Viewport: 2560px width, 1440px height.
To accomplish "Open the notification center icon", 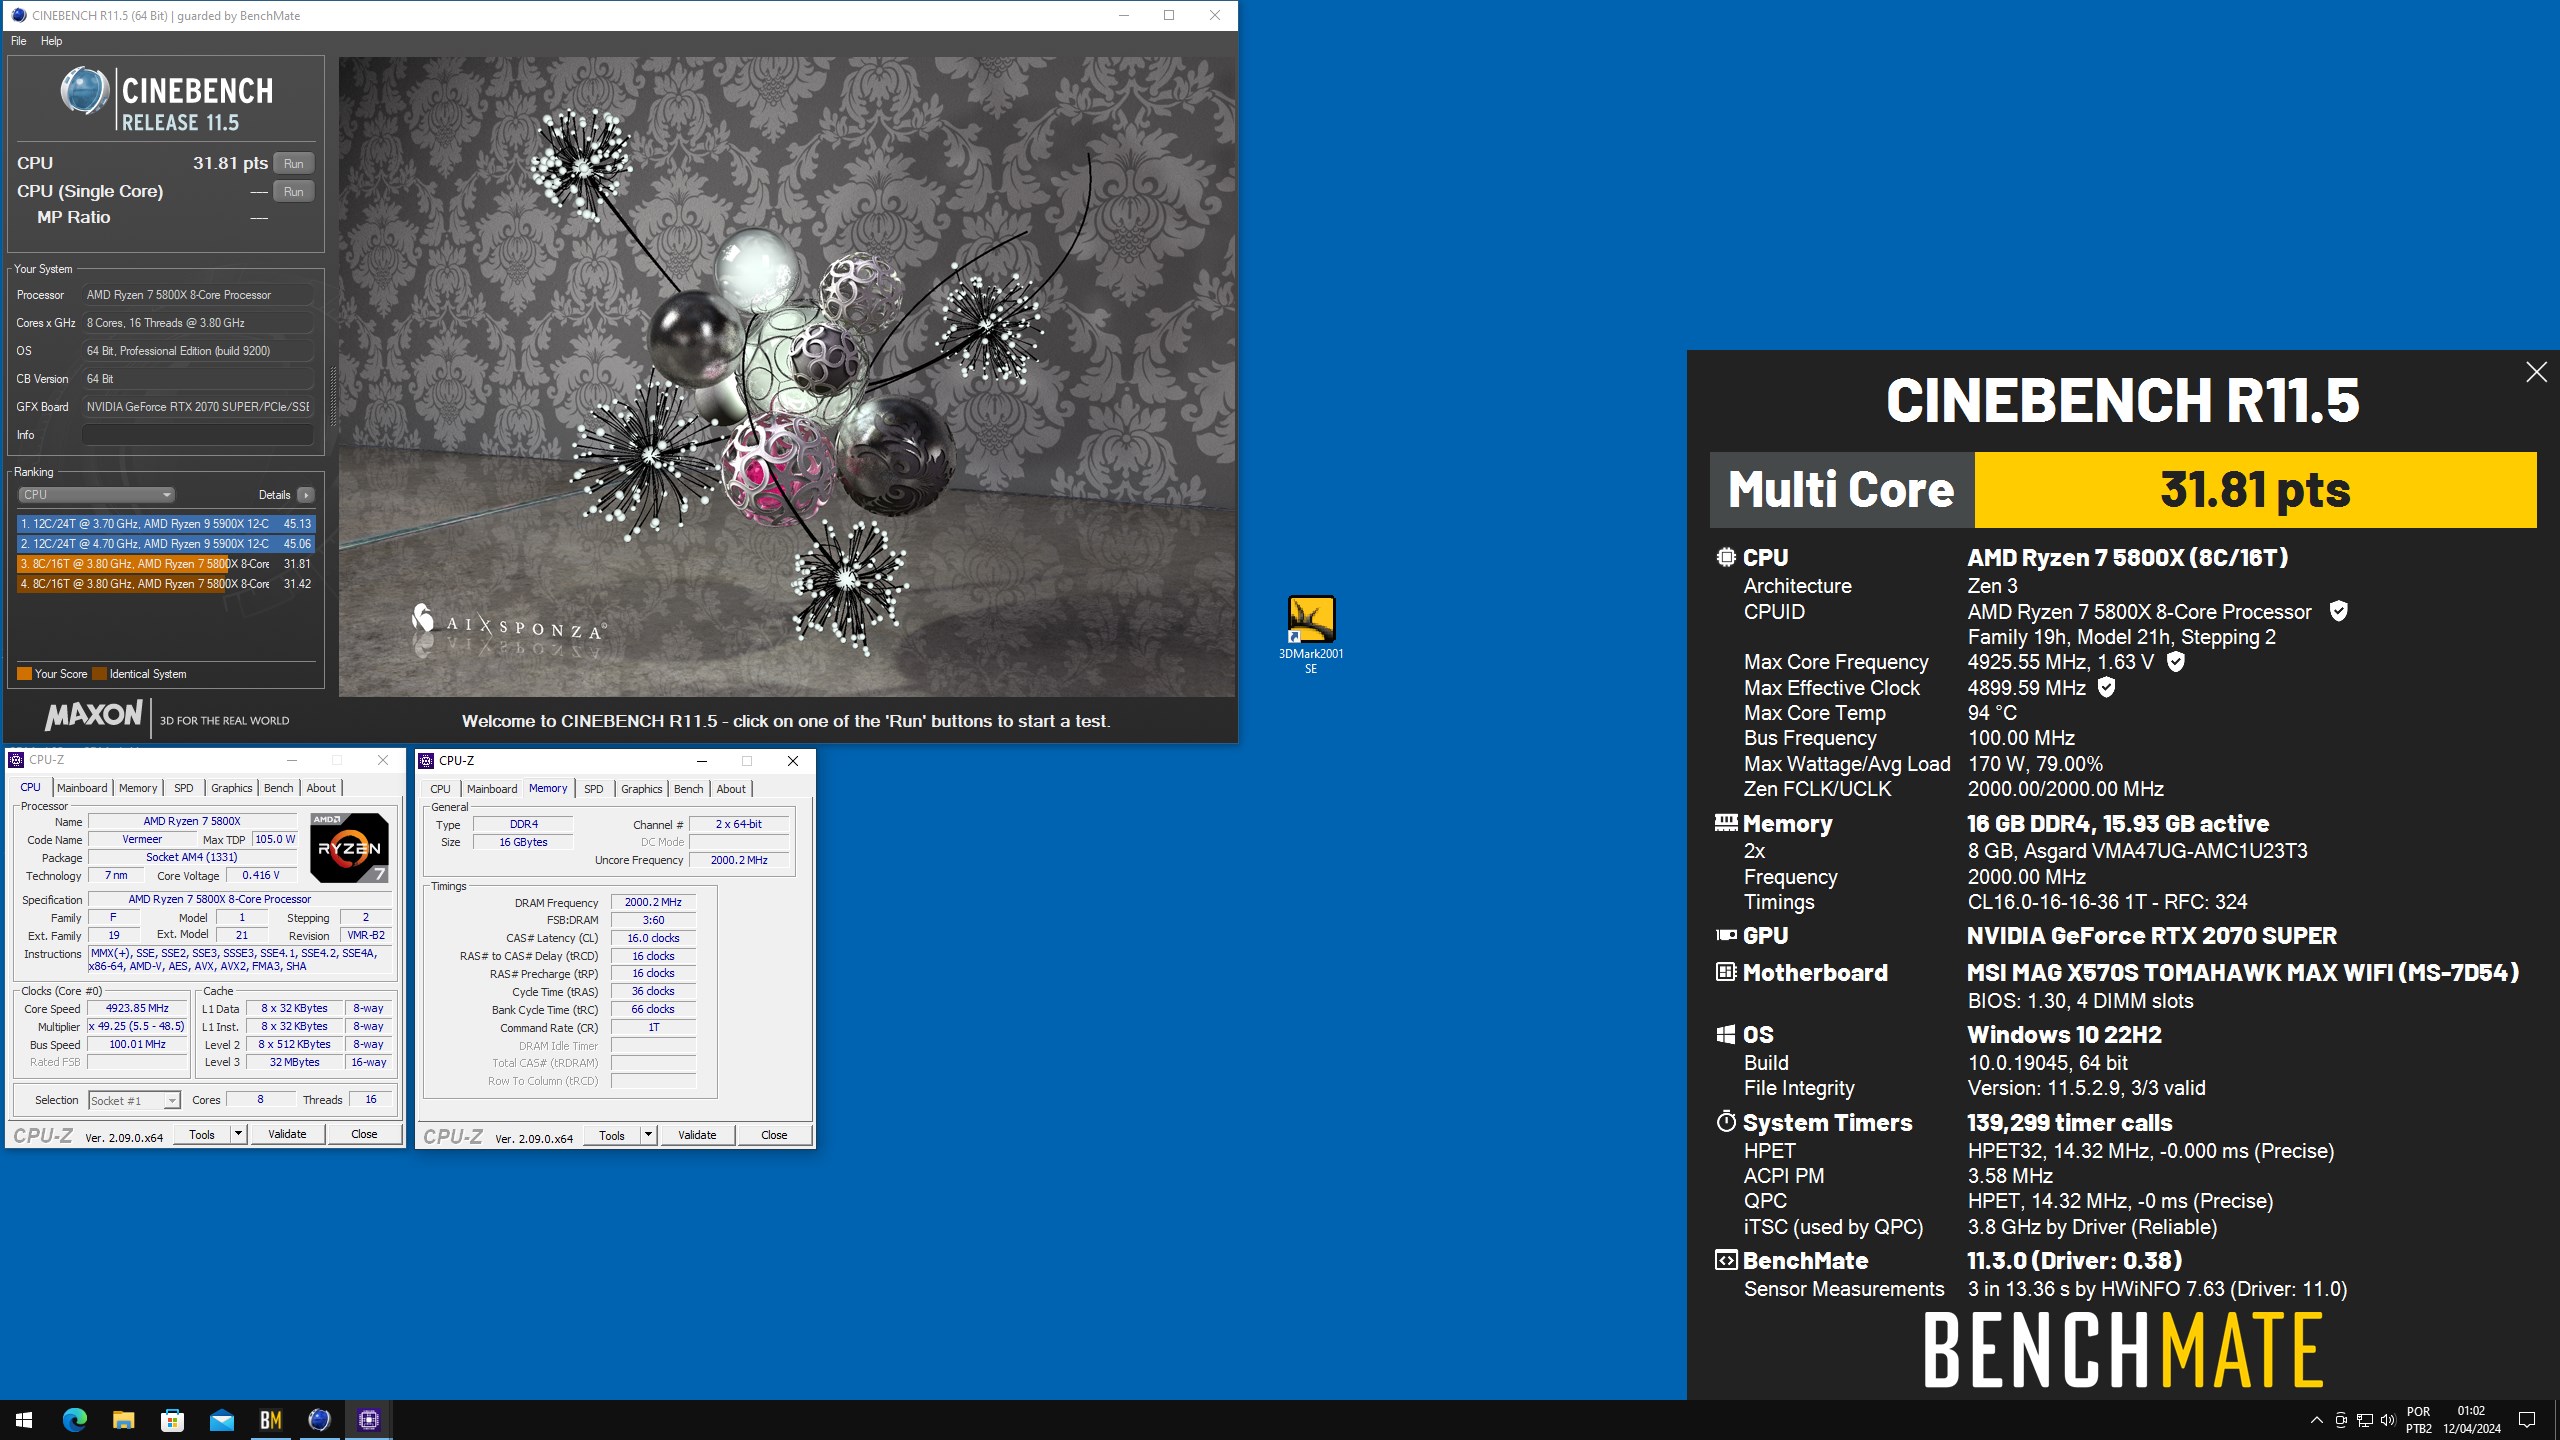I will [x=2527, y=1420].
